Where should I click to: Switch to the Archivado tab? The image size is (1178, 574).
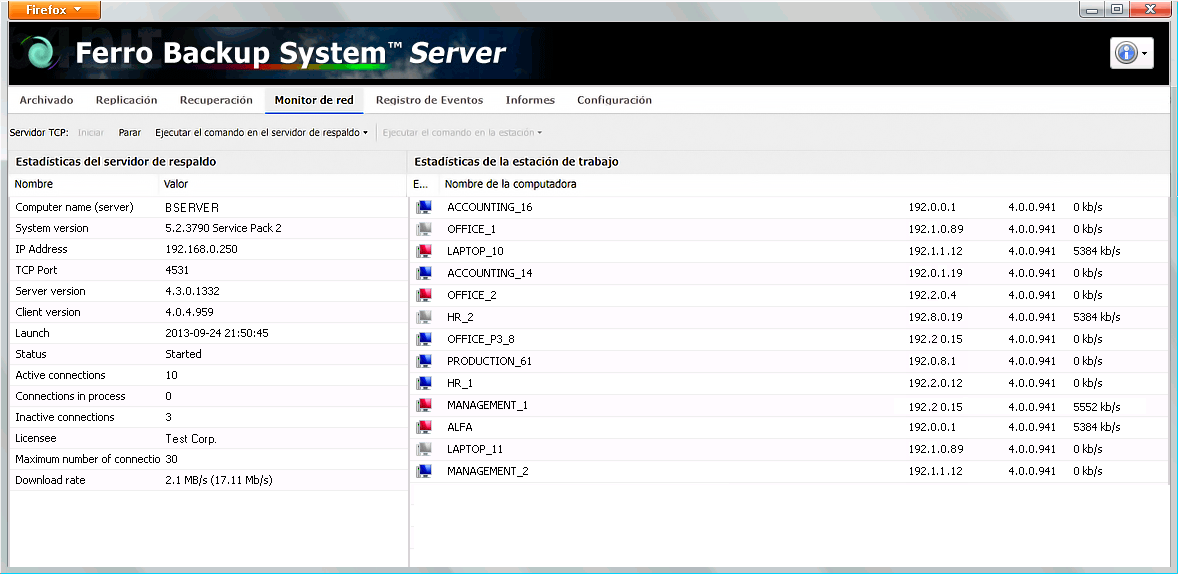click(x=46, y=100)
